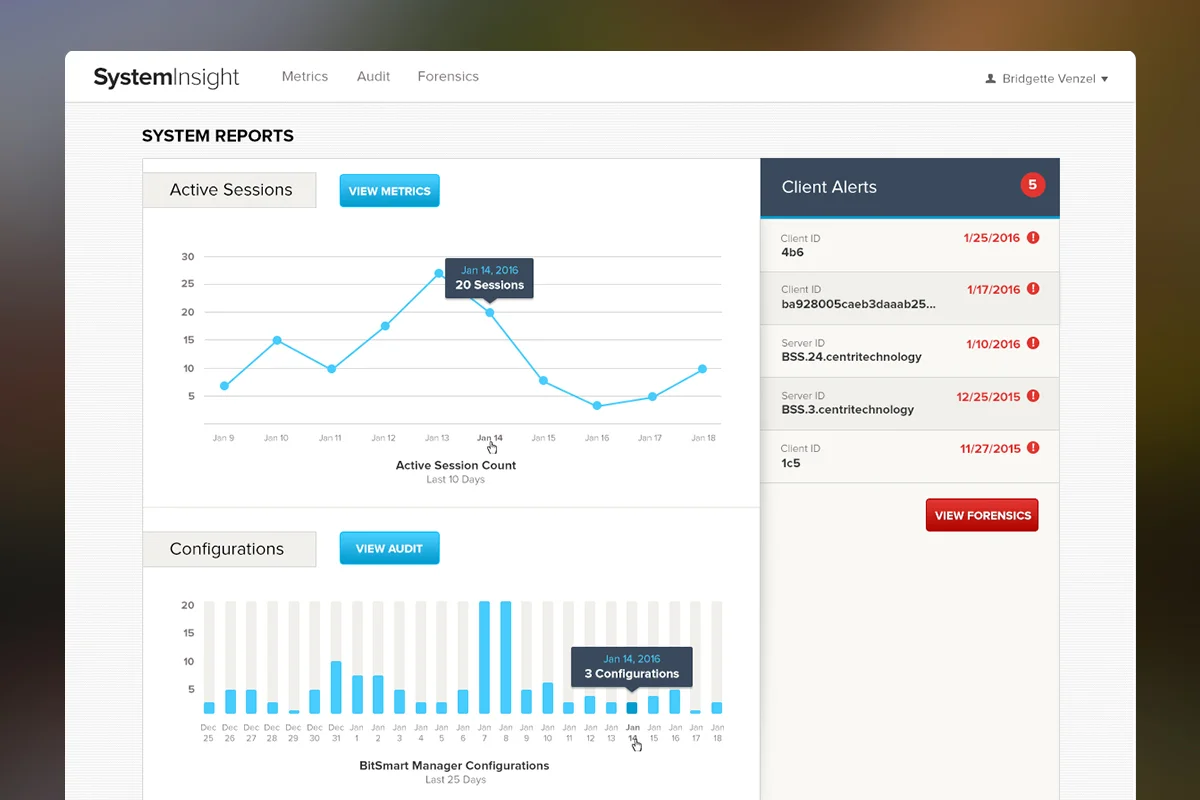The height and width of the screenshot is (800, 1200).
Task: Click the 1/25/2016 alert date
Action: (992, 238)
